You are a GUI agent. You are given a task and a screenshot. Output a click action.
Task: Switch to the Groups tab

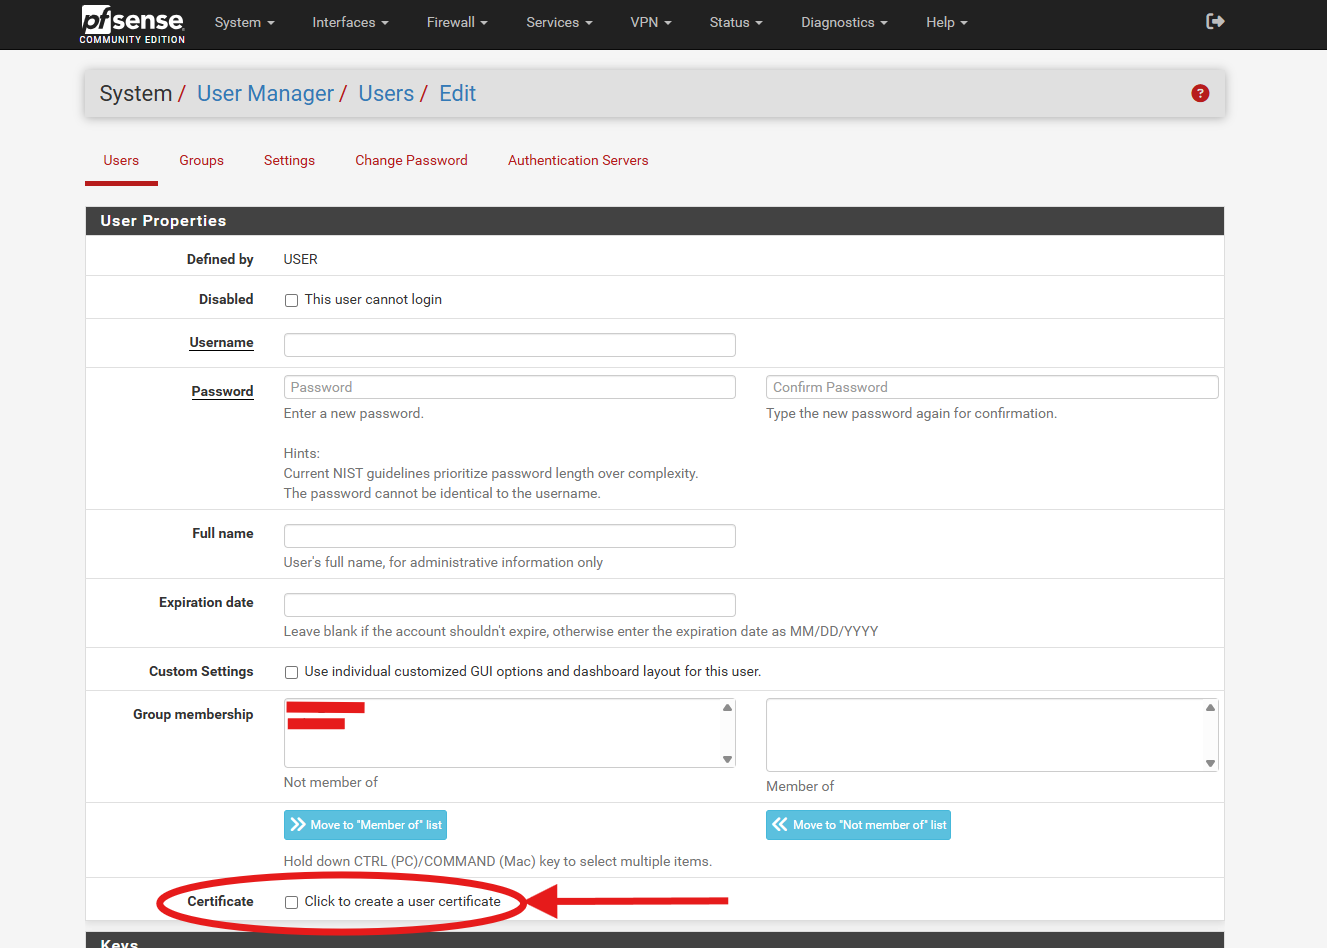201,160
